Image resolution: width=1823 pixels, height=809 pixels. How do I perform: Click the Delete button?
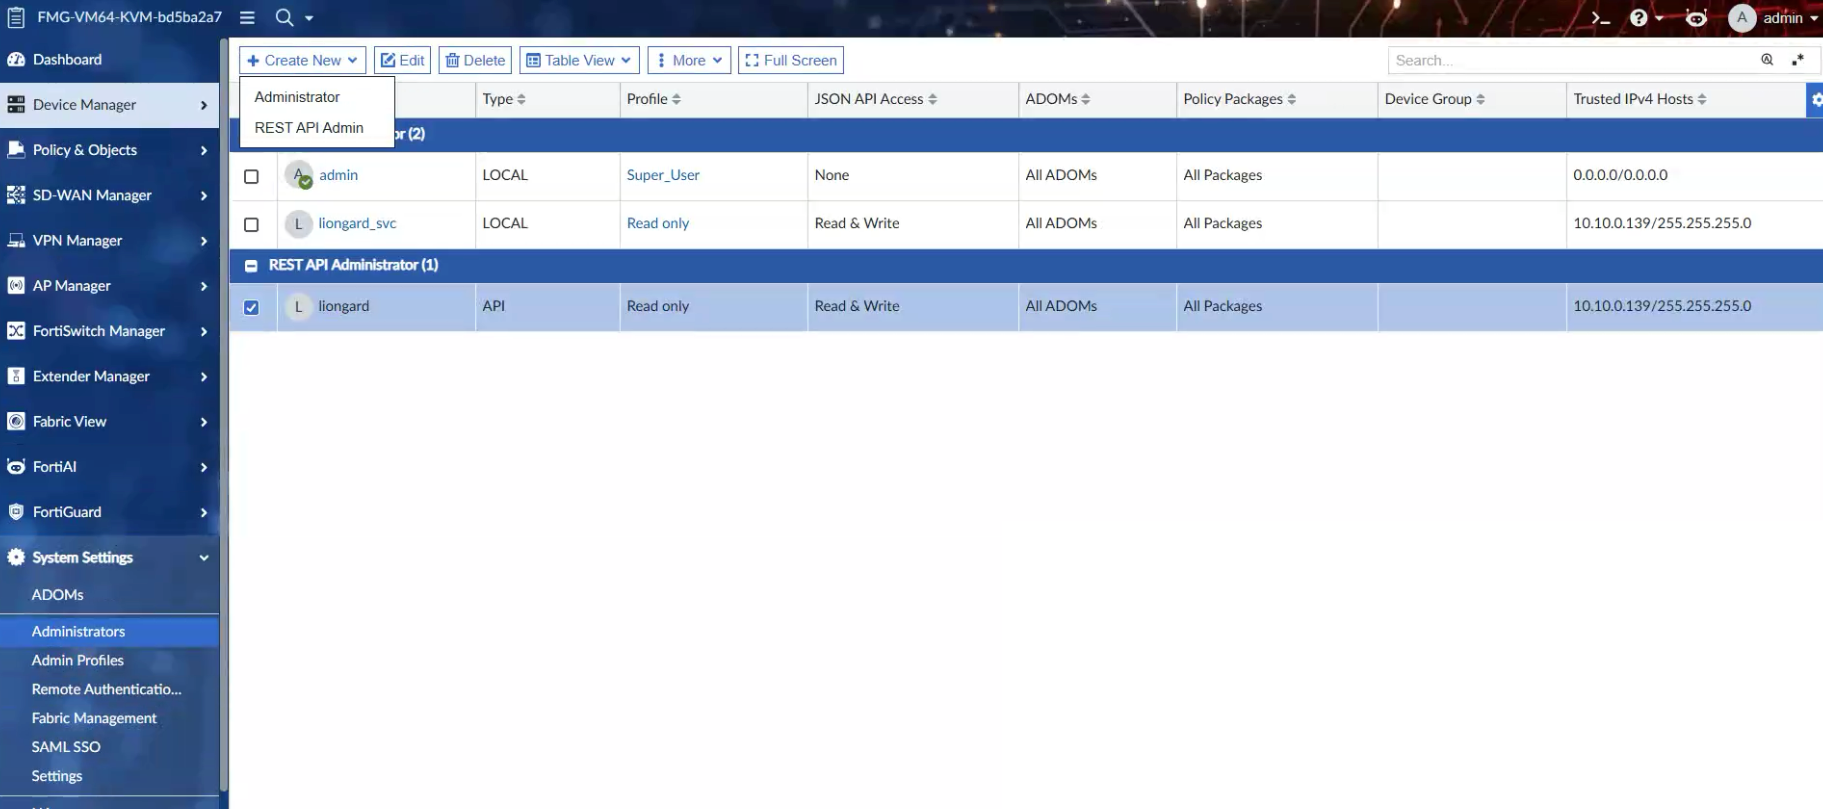pos(475,60)
